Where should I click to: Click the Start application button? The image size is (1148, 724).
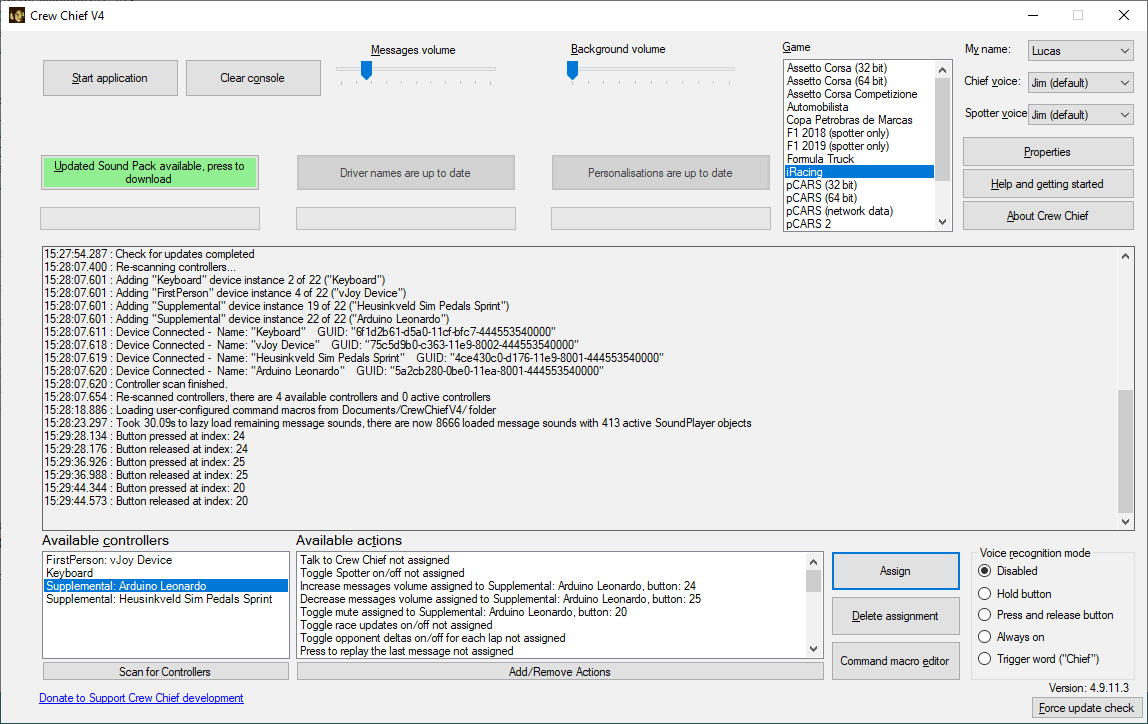pyautogui.click(x=110, y=78)
